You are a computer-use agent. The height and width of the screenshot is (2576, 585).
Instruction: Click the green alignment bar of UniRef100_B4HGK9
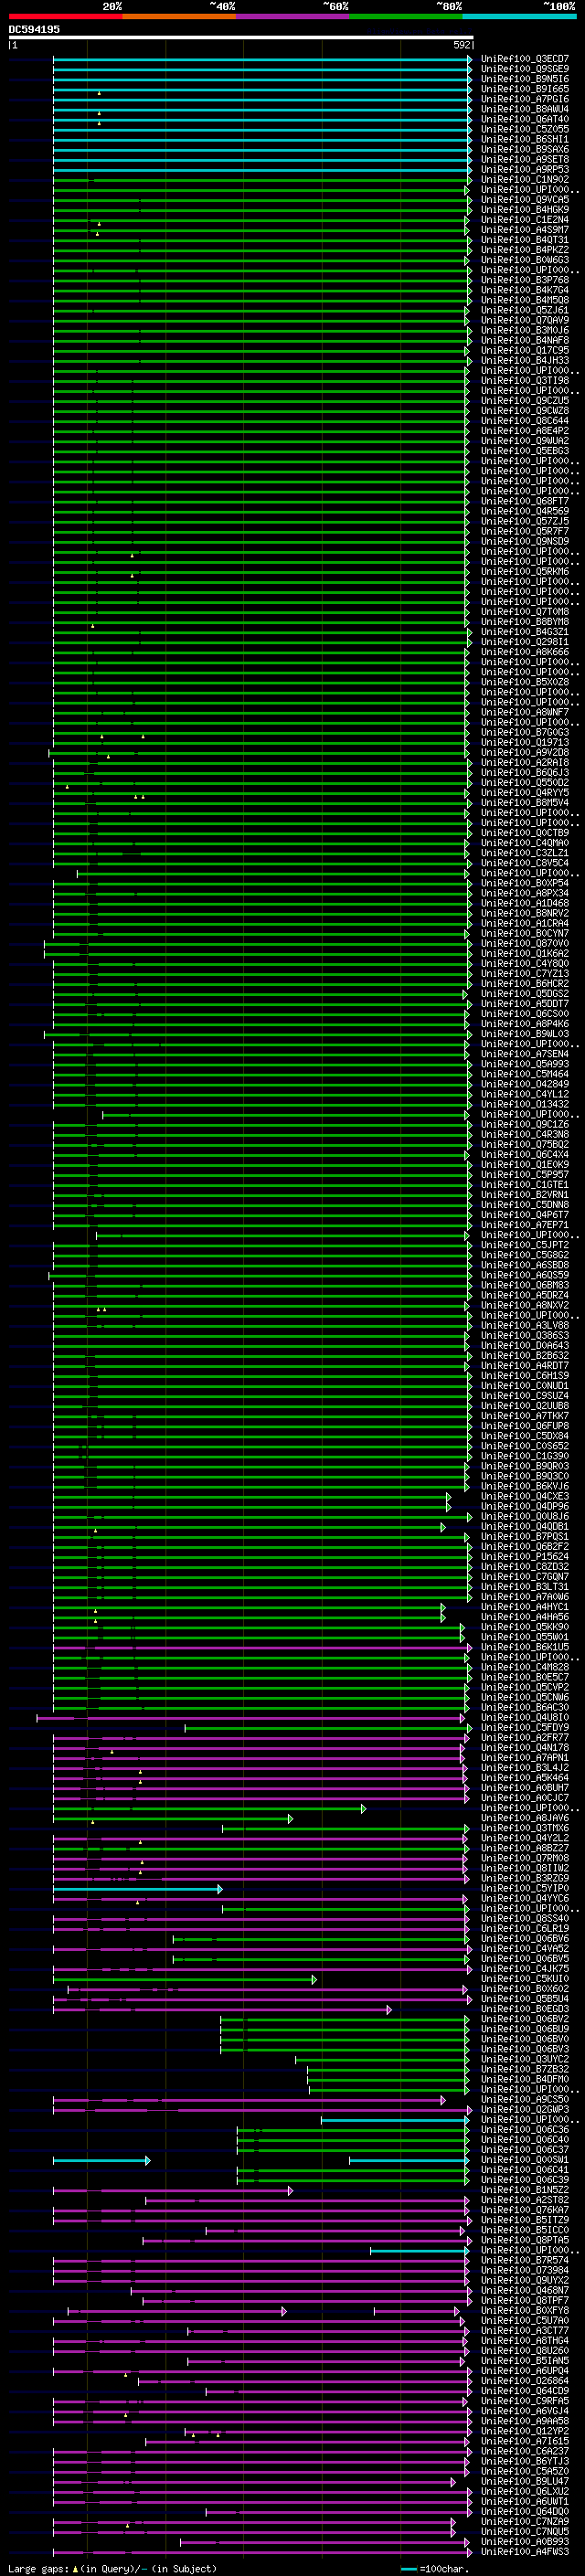pyautogui.click(x=262, y=210)
